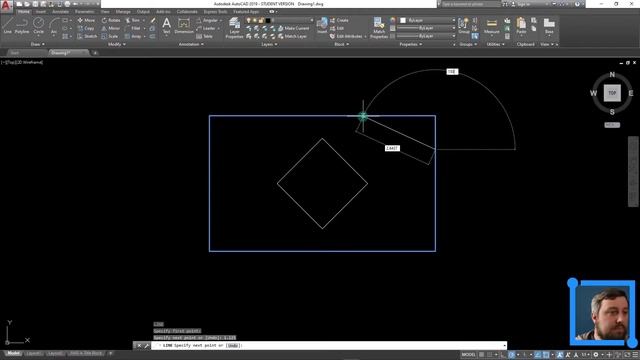Expand the Modify panel
Viewport: 640px width, 360px height.
point(116,44)
